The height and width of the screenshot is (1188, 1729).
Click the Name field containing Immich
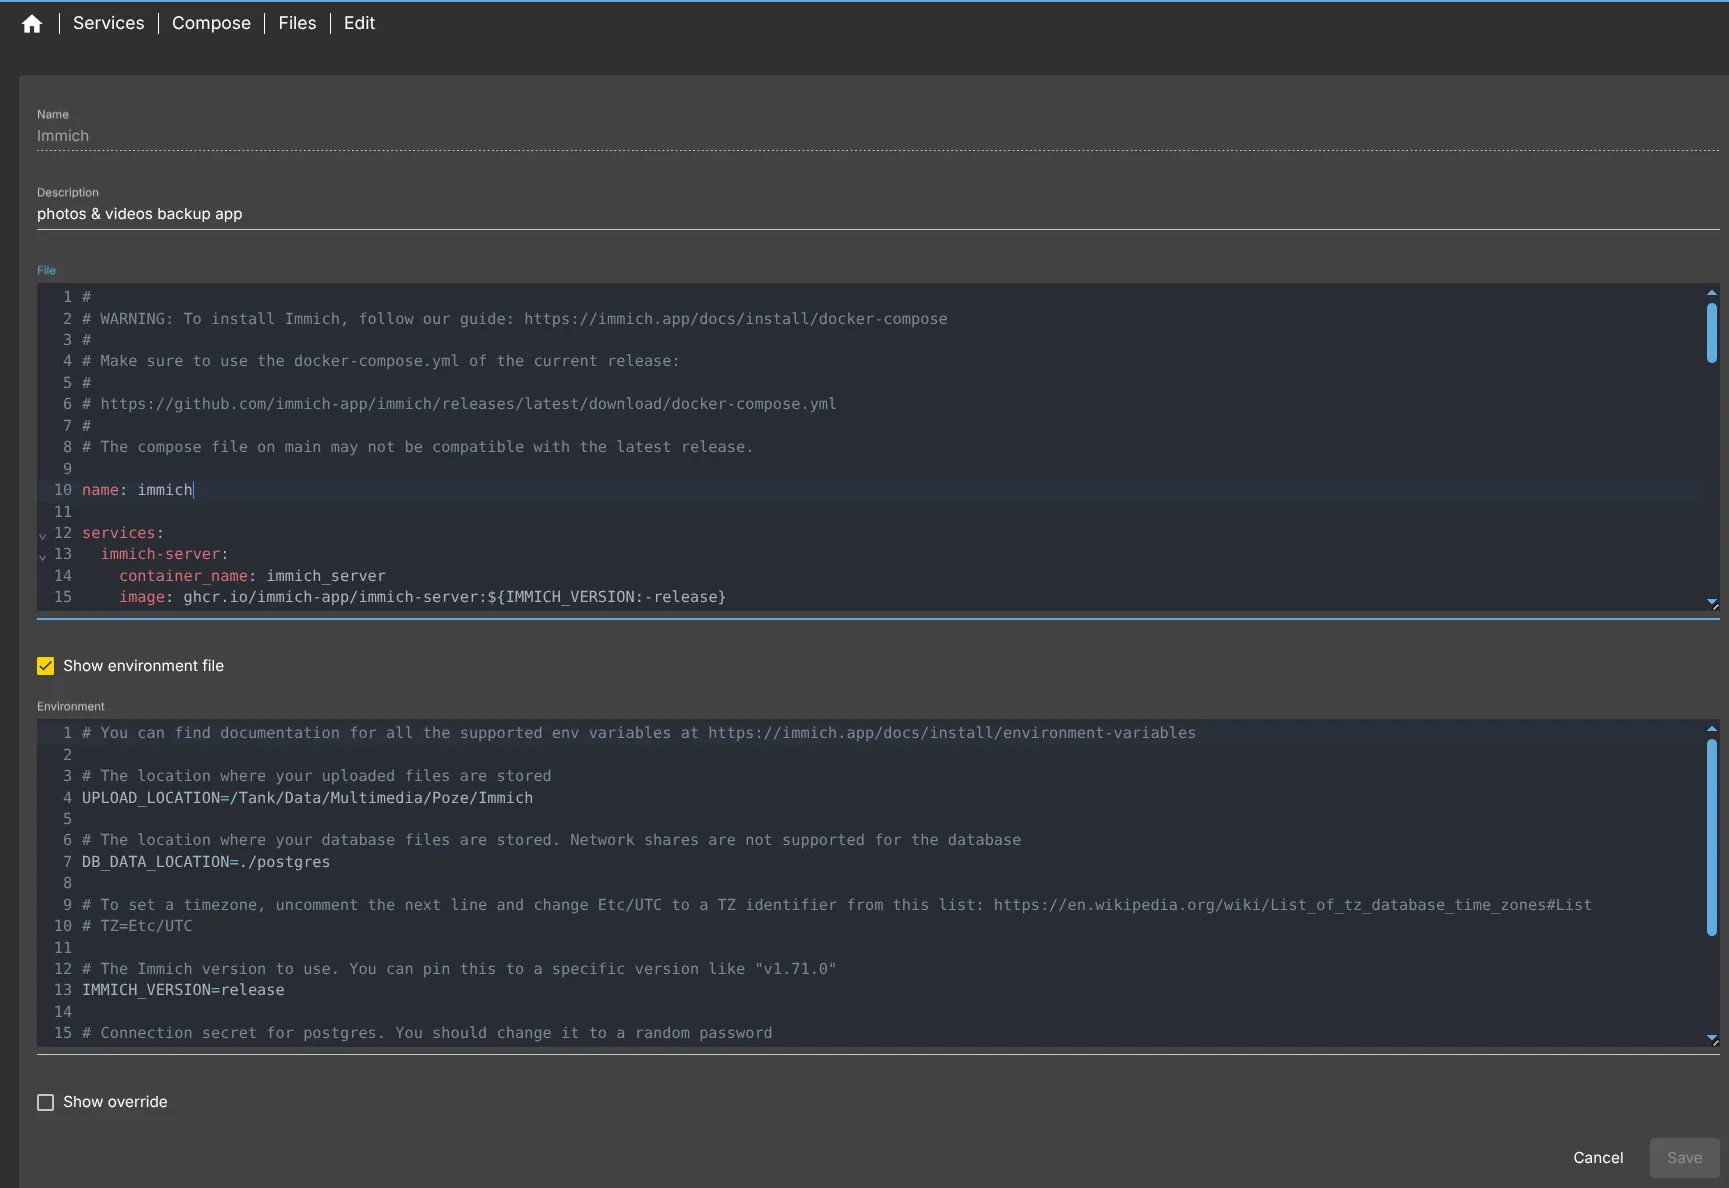tap(876, 136)
